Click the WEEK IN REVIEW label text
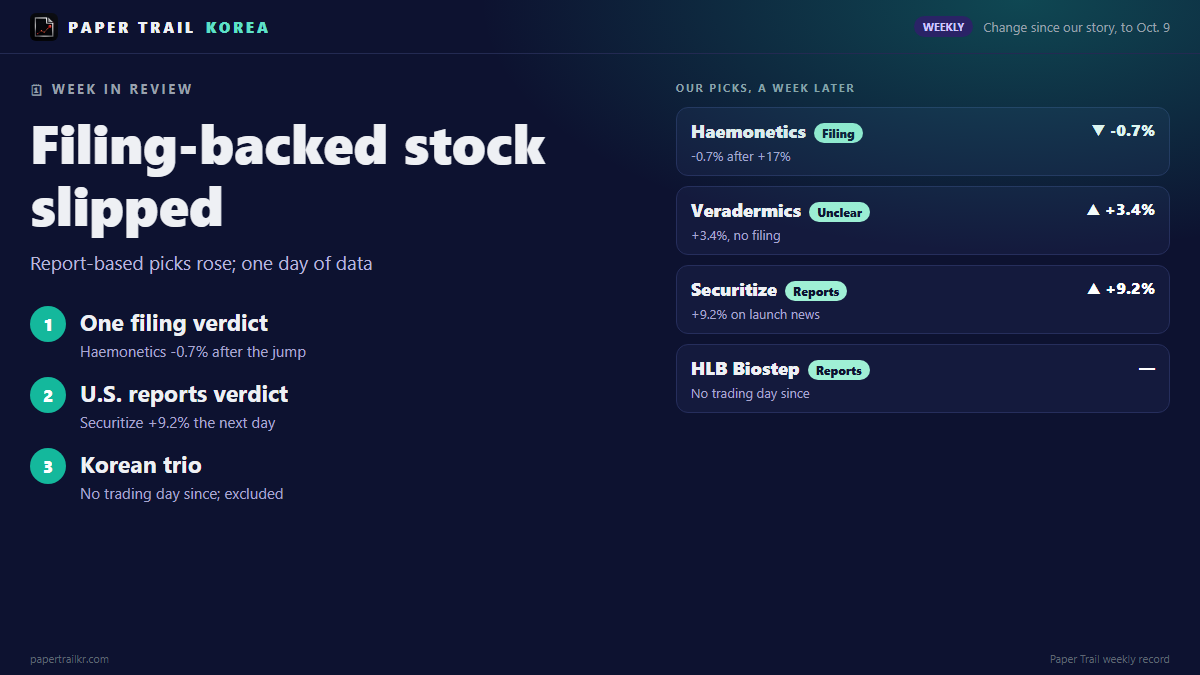The height and width of the screenshot is (675, 1200). click(x=122, y=90)
